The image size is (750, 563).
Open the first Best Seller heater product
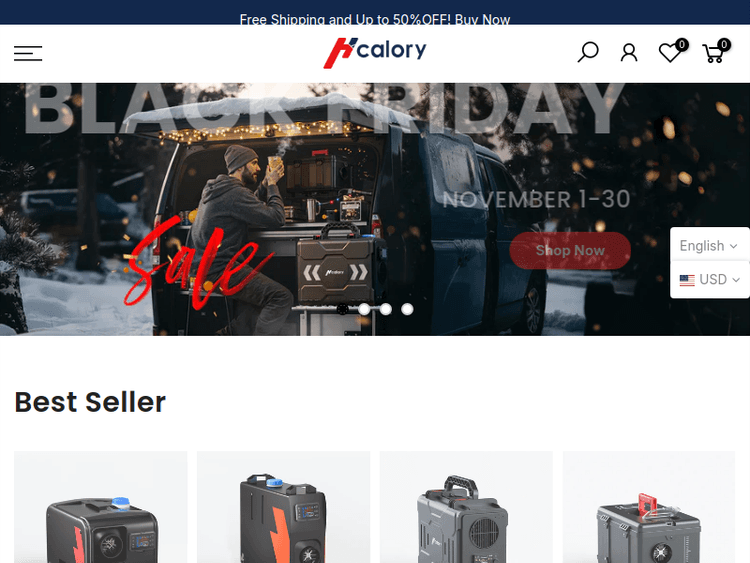[x=100, y=507]
